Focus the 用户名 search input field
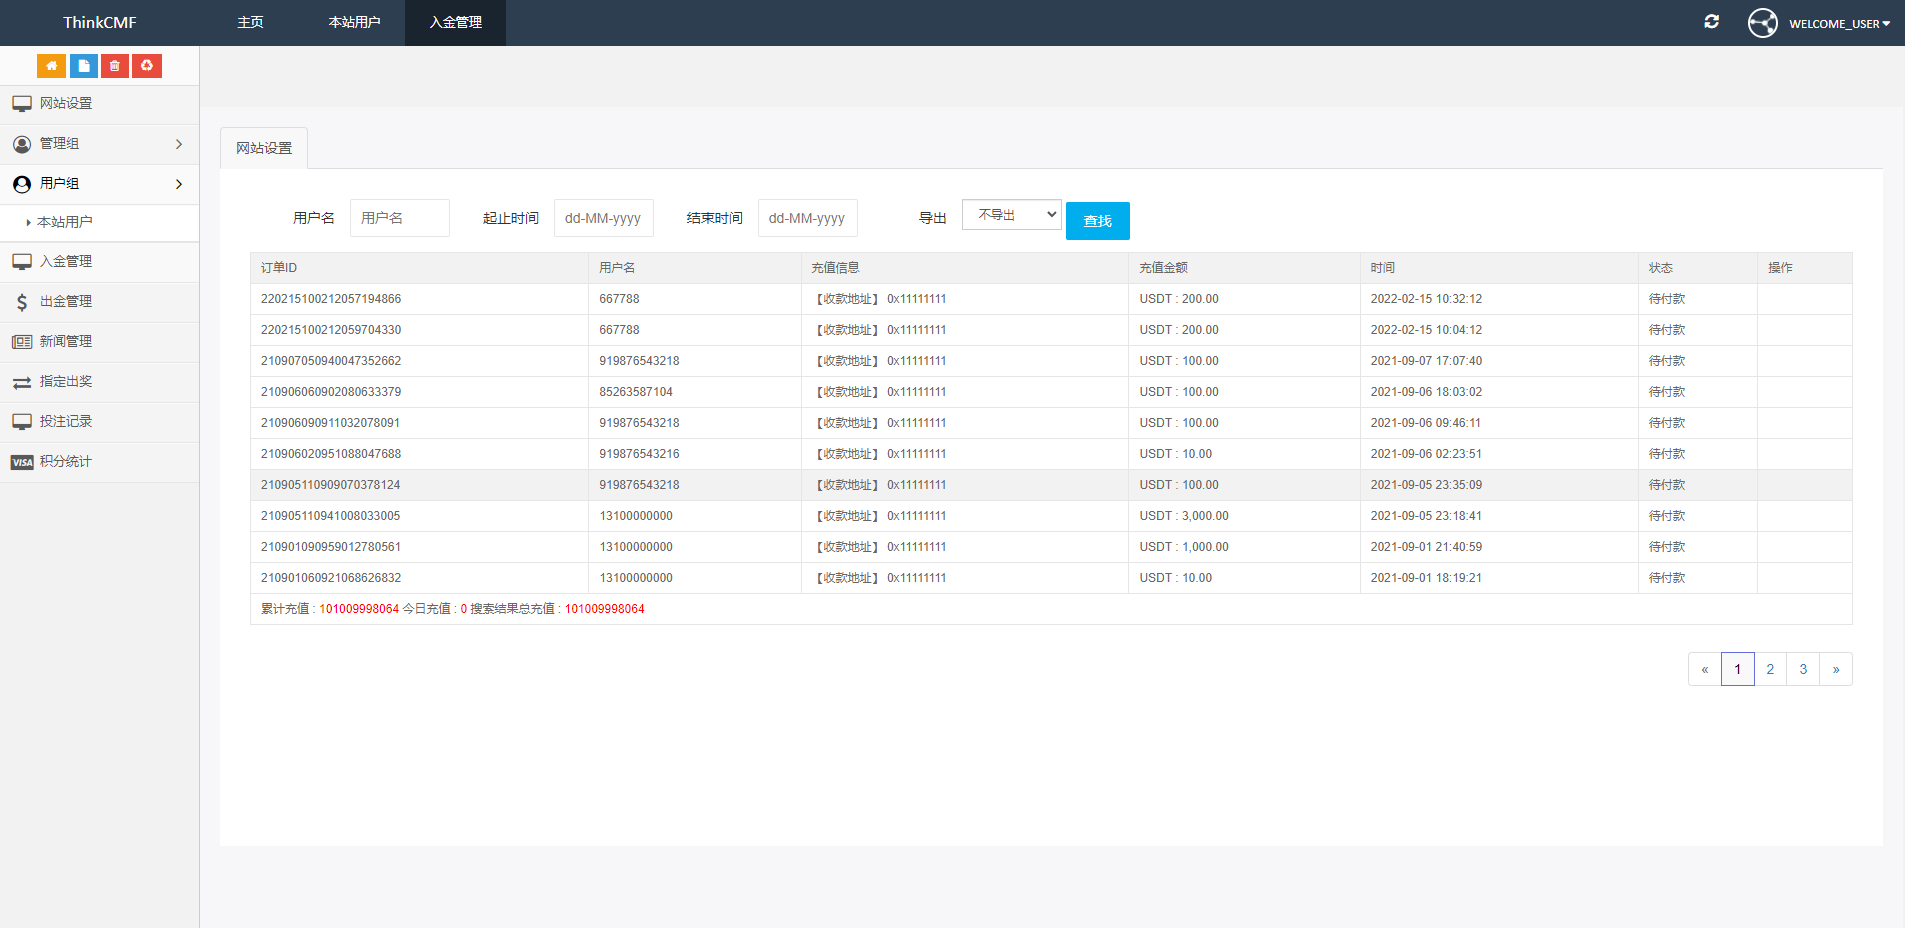This screenshot has width=1905, height=928. click(x=400, y=218)
